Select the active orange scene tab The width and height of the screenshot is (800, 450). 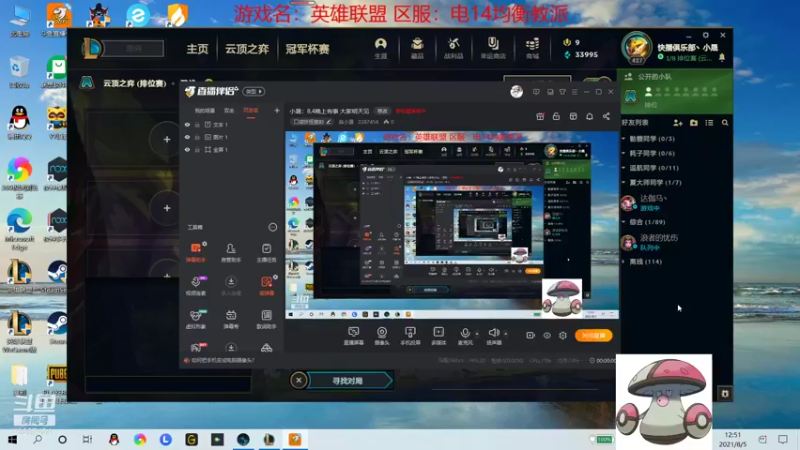point(251,111)
